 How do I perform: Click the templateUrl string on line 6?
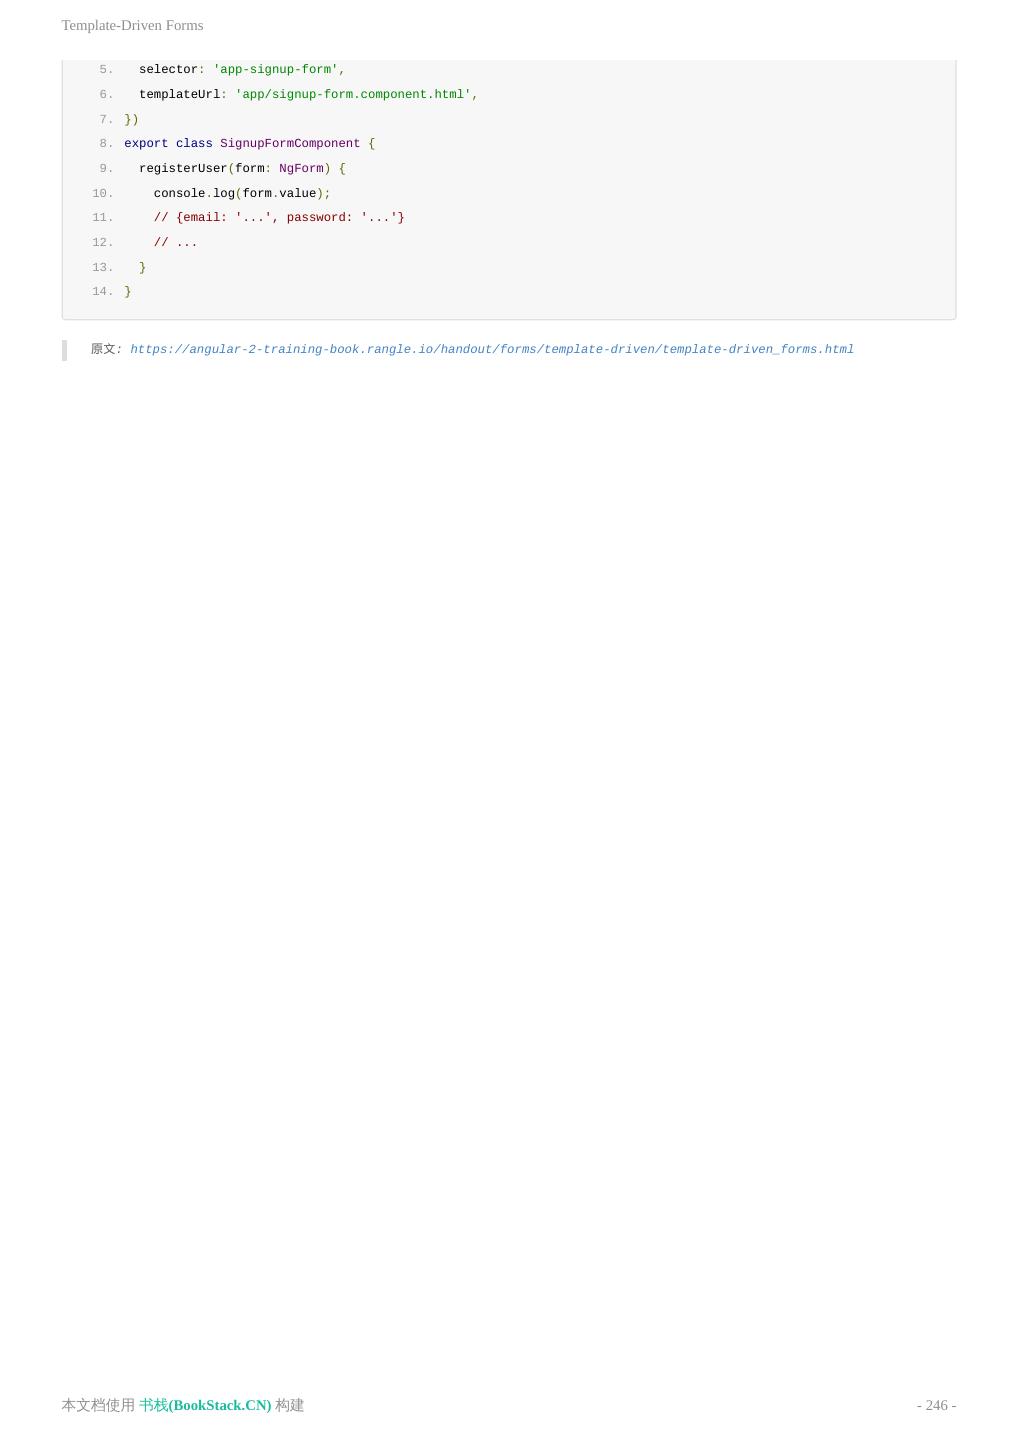353,95
